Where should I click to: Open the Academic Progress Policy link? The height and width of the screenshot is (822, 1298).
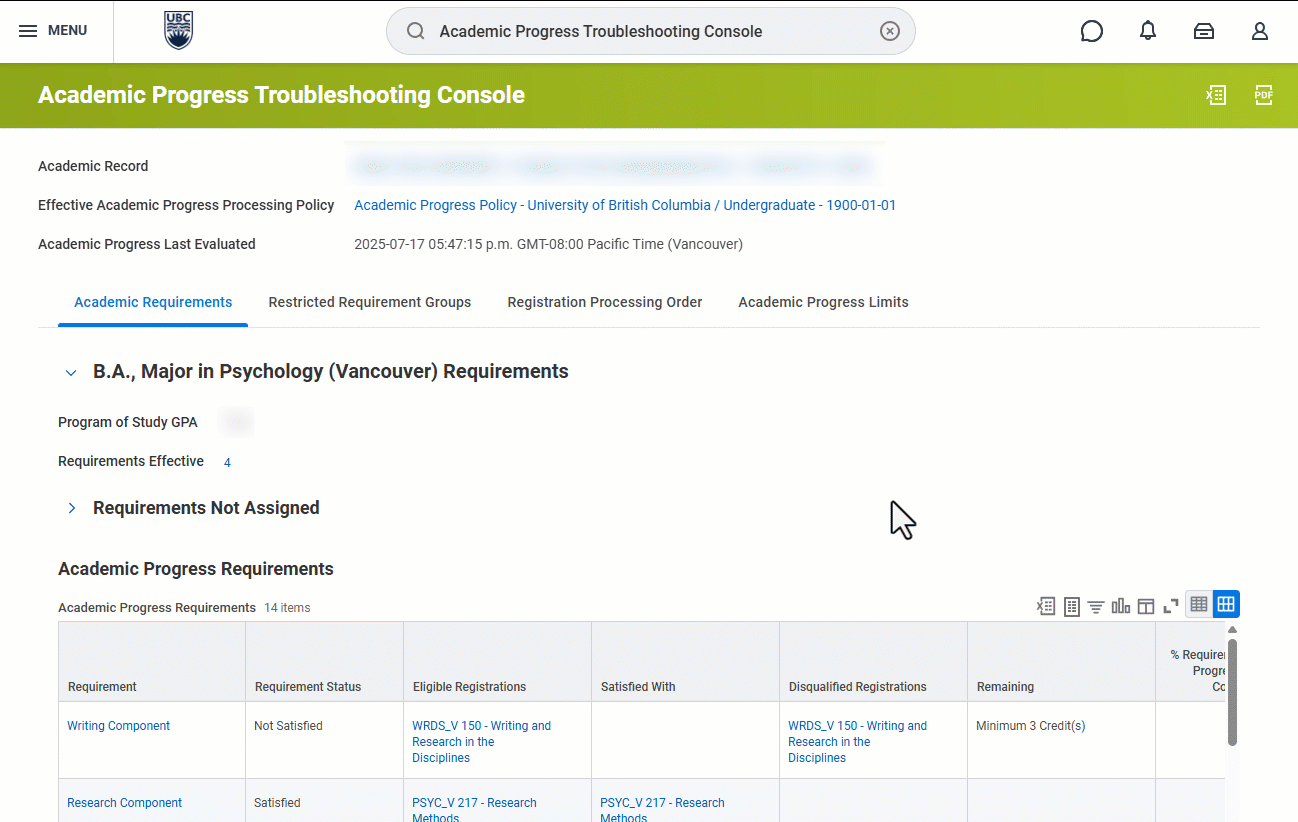click(625, 205)
